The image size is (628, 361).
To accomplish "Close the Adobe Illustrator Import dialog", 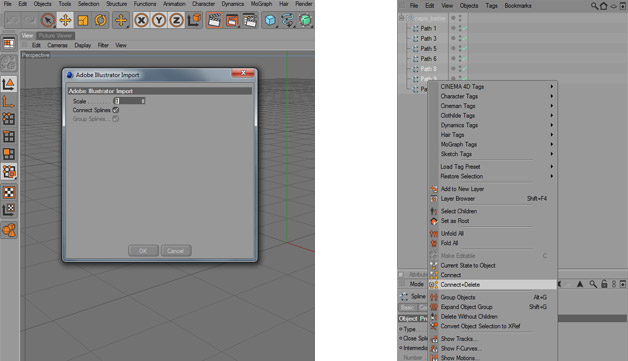I will (x=243, y=73).
